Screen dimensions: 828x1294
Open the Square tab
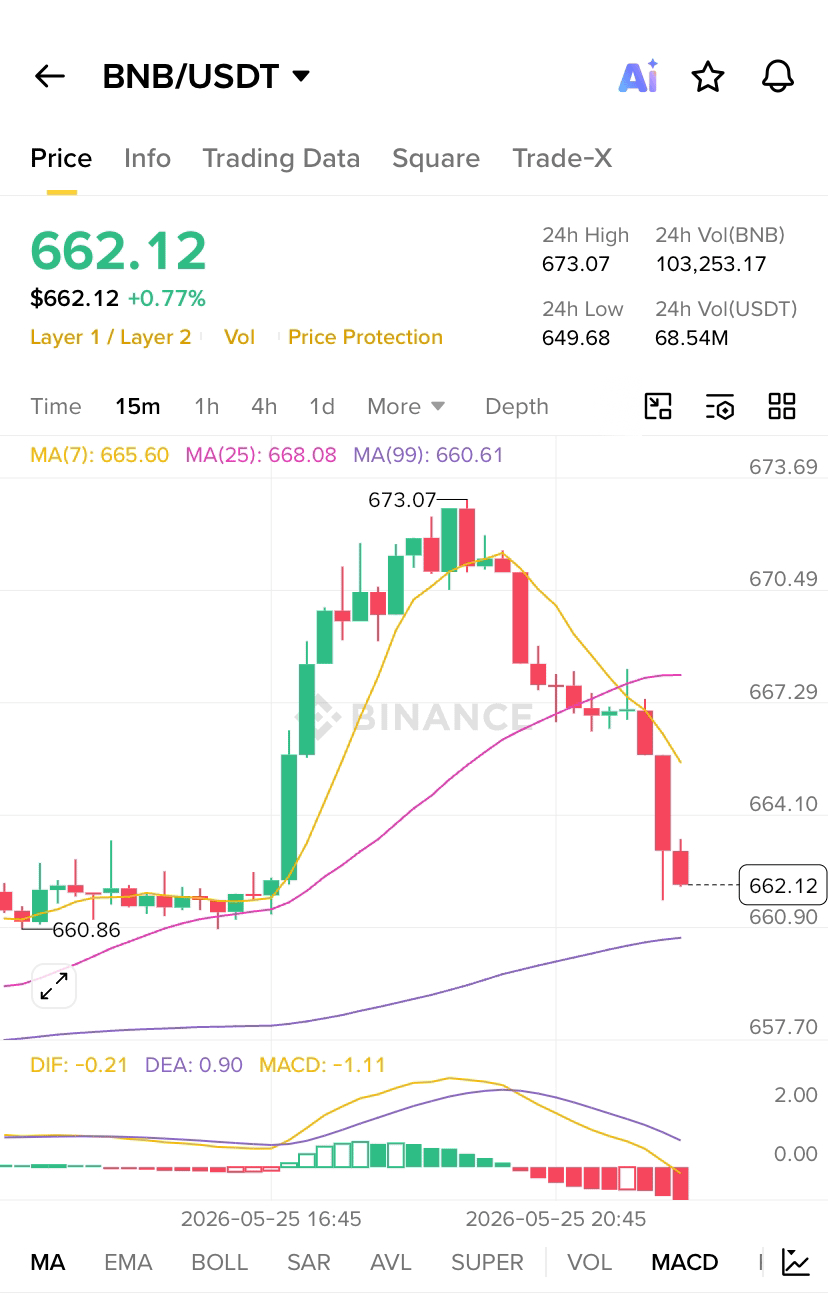[x=436, y=158]
